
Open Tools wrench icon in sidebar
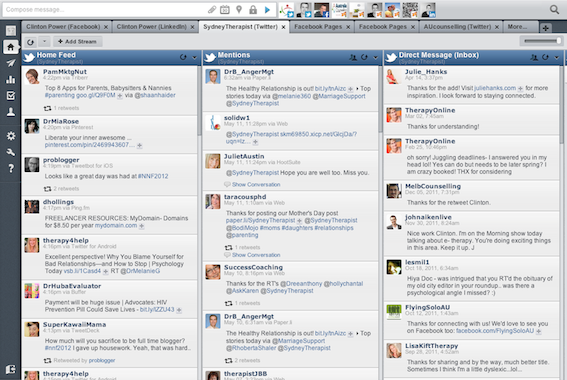click(x=11, y=152)
